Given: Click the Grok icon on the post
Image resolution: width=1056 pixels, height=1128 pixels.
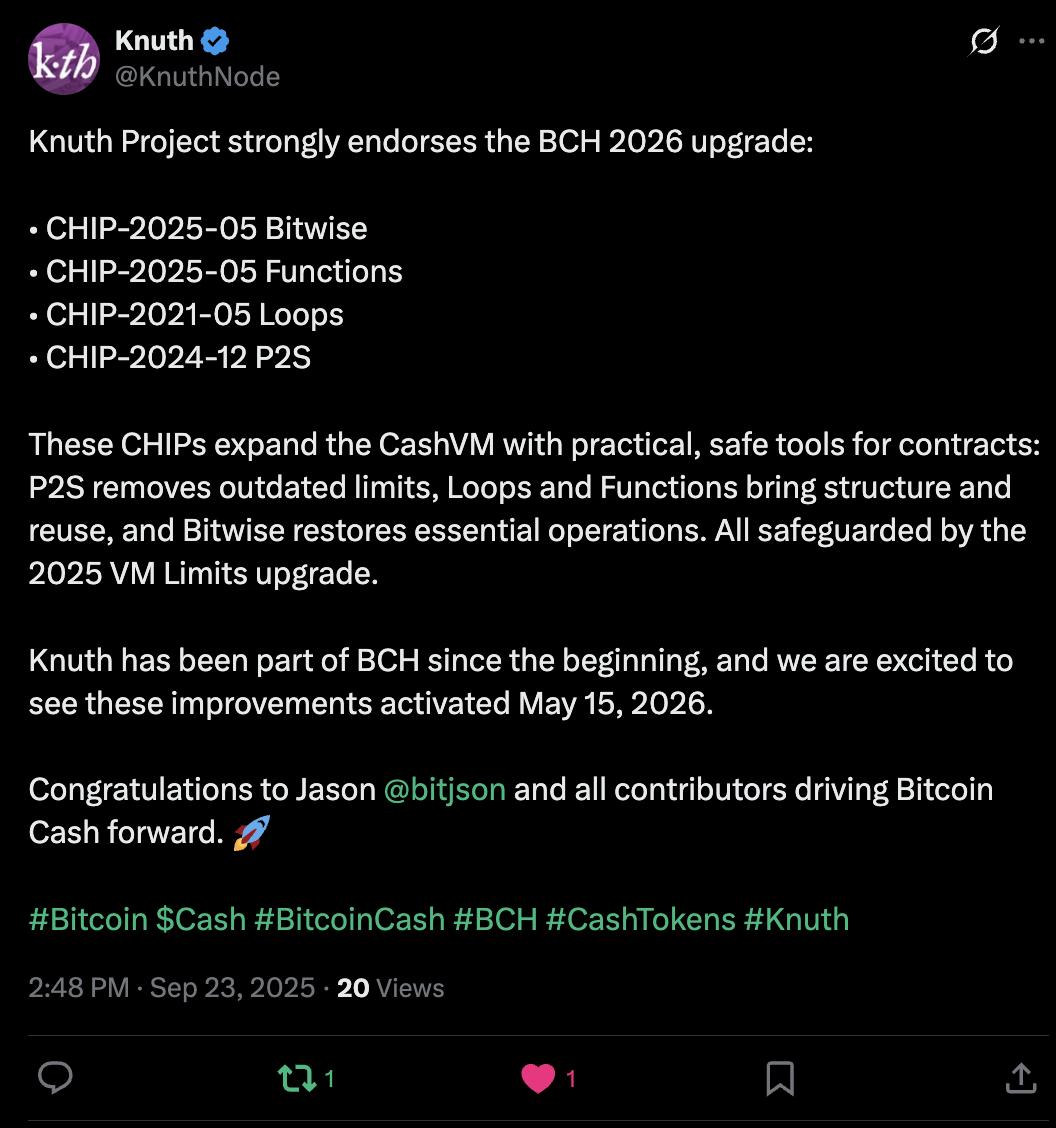Looking at the screenshot, I should pos(984,42).
